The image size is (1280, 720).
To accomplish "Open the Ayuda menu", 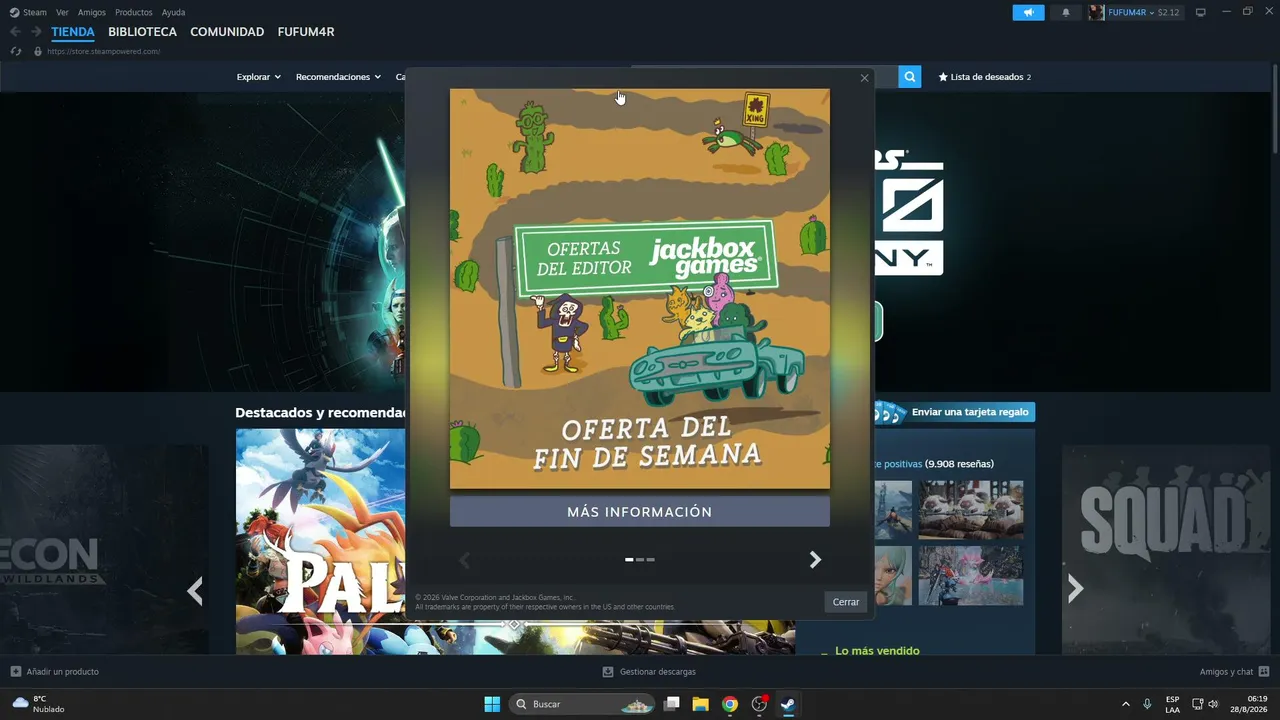I will pyautogui.click(x=173, y=12).
